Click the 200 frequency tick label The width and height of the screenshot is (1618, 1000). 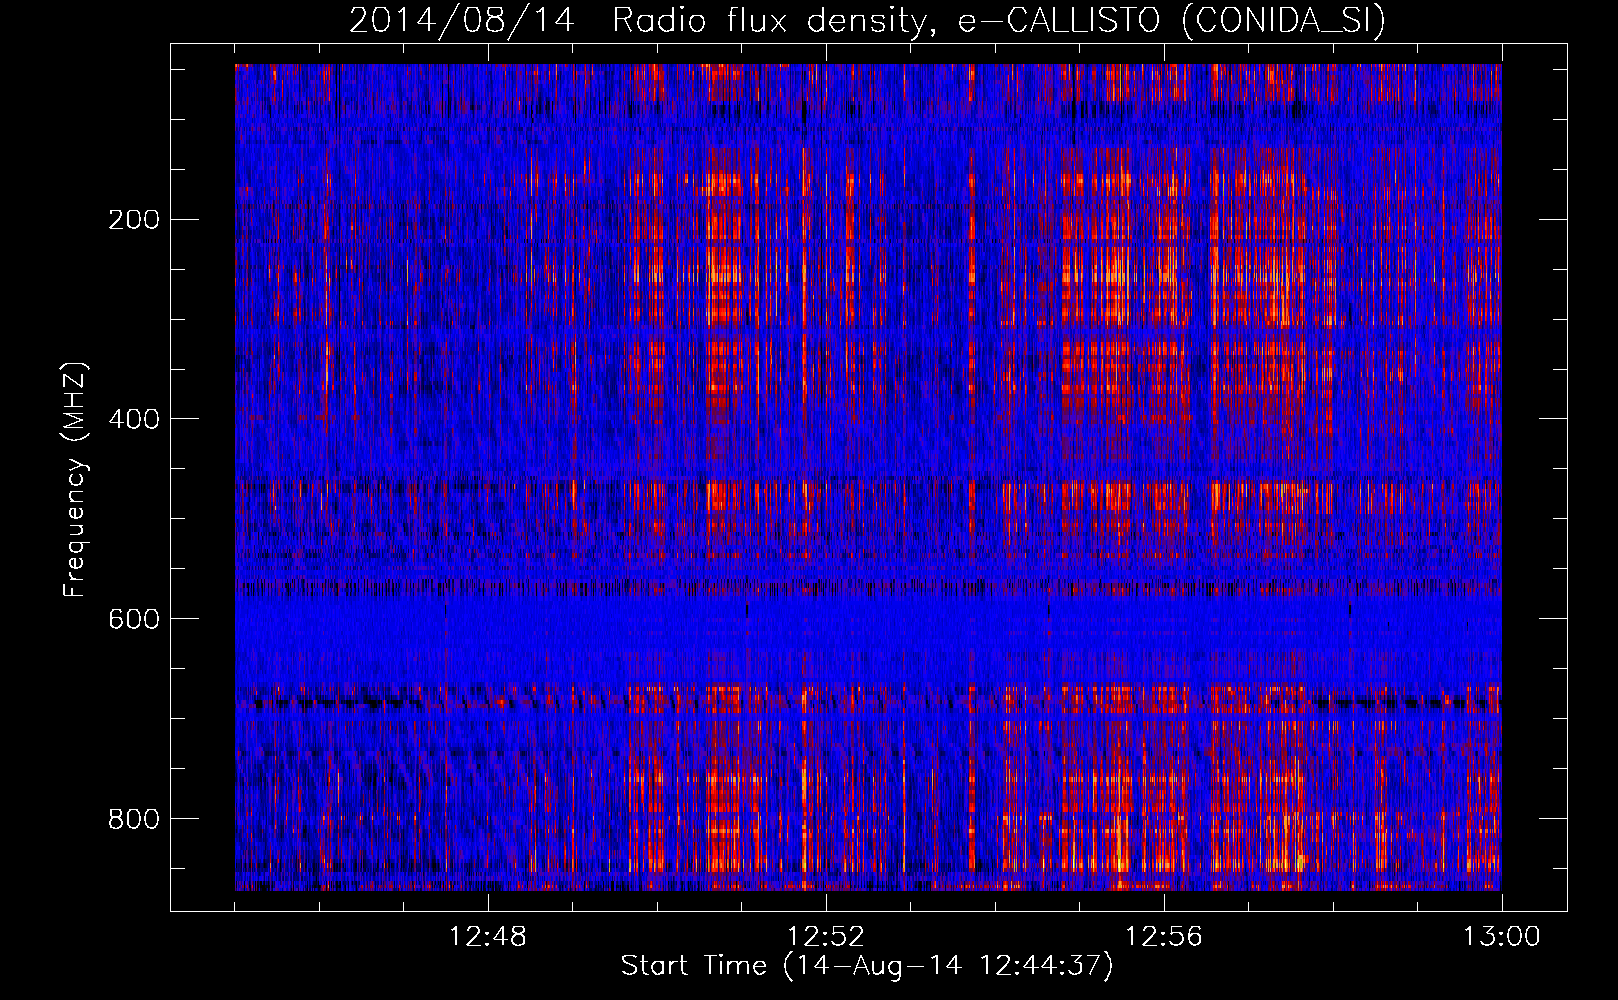click(133, 220)
